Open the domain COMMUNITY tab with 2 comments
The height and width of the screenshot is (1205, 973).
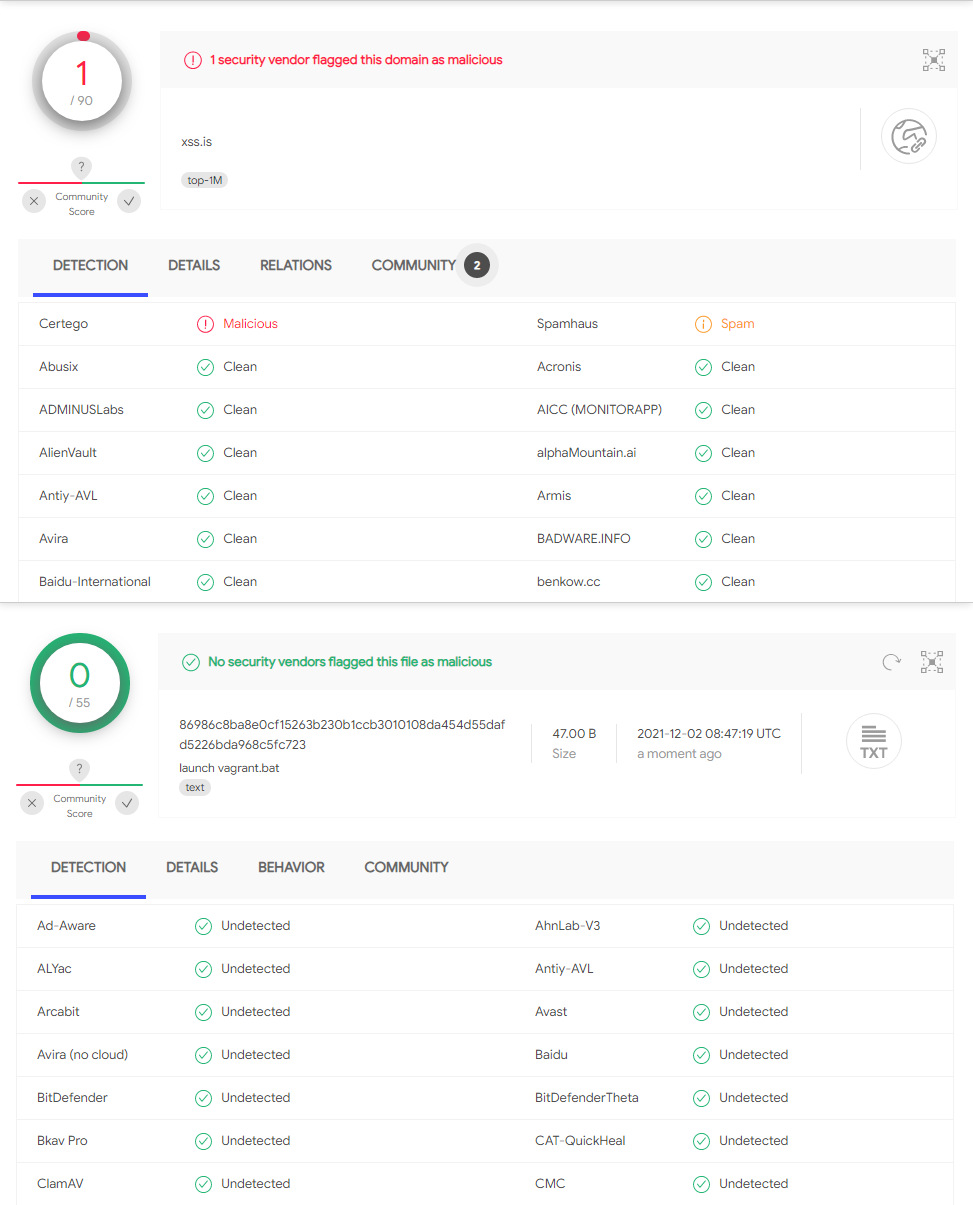click(x=414, y=266)
